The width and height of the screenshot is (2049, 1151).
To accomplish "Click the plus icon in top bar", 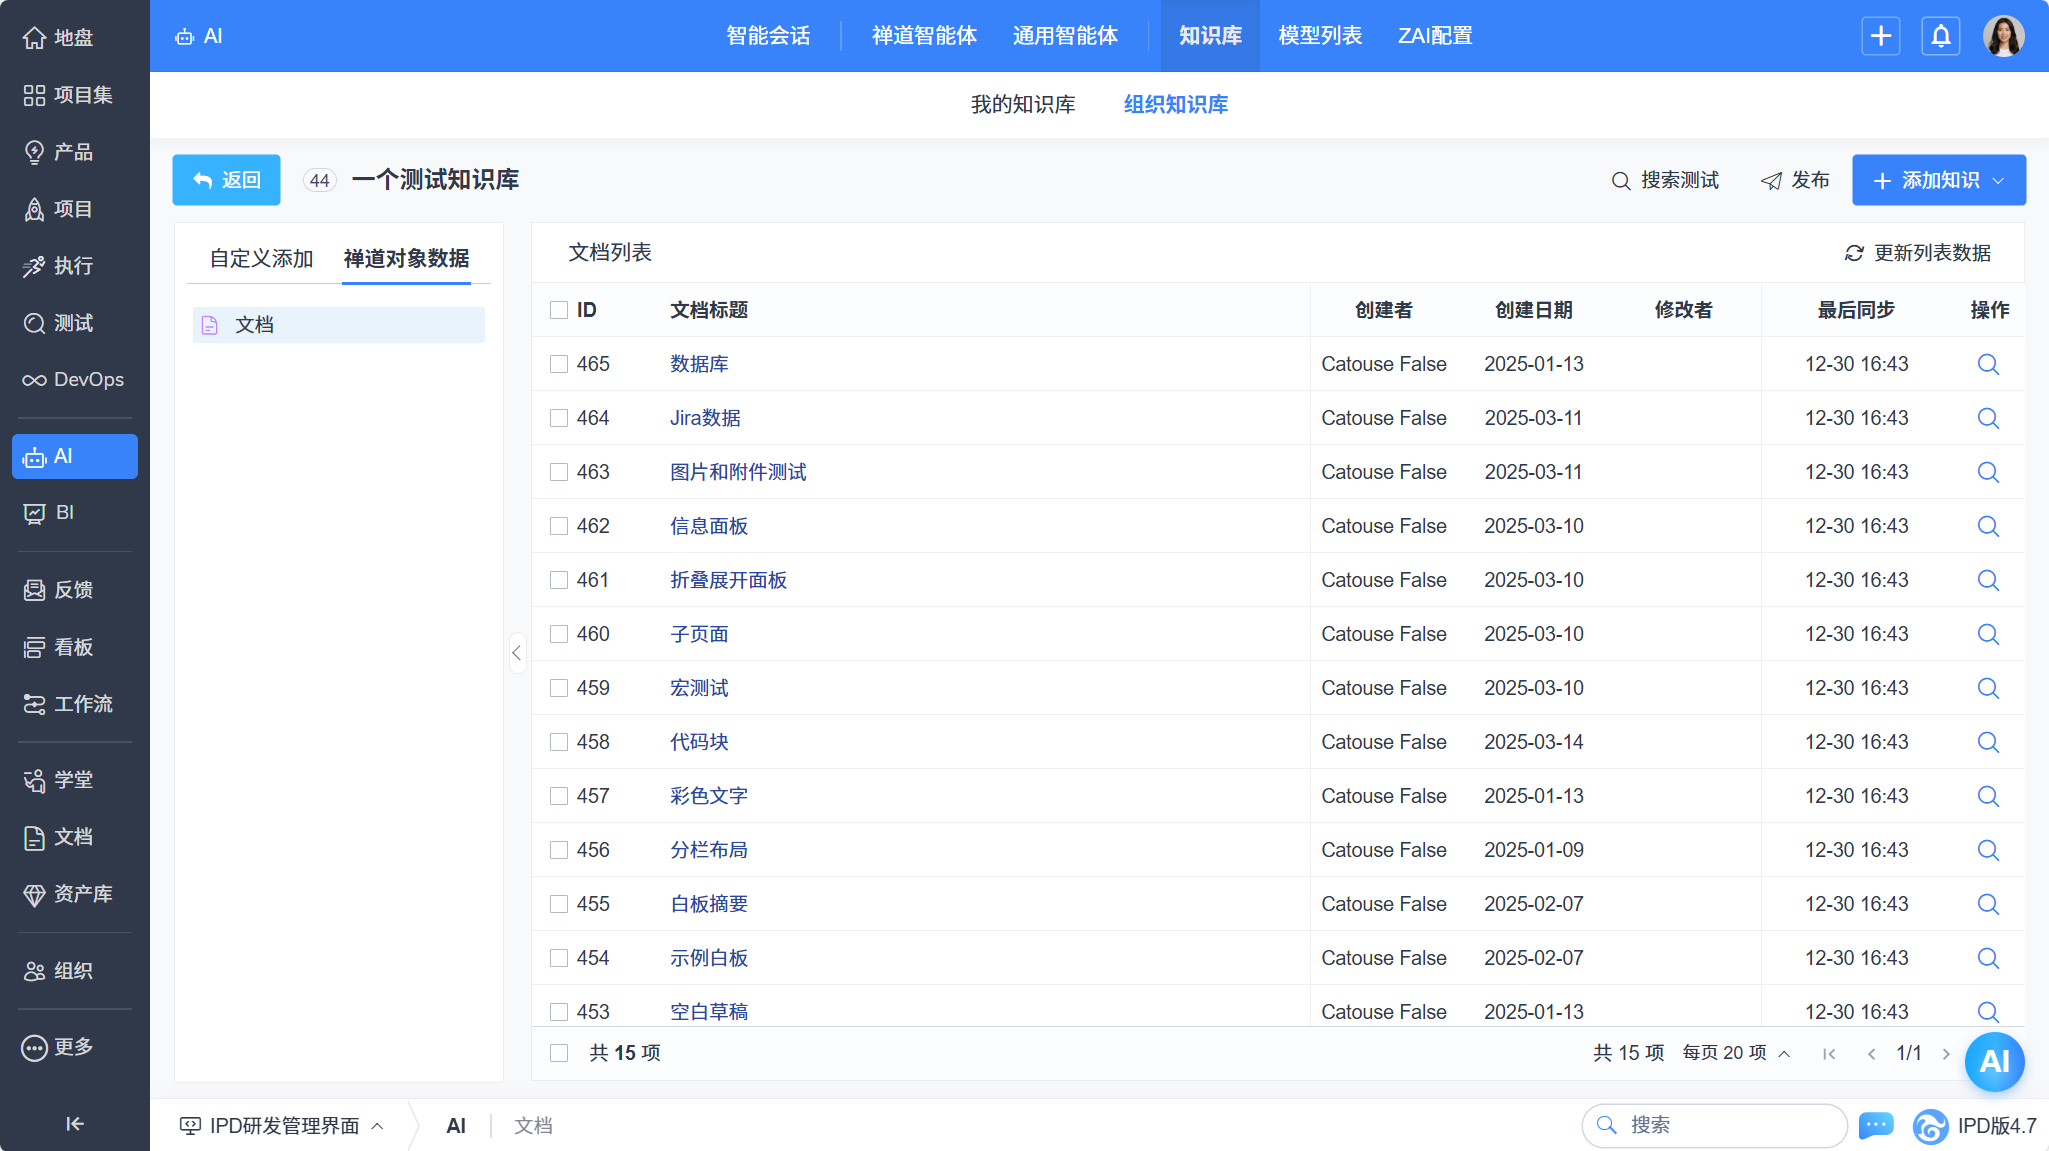I will (1880, 36).
